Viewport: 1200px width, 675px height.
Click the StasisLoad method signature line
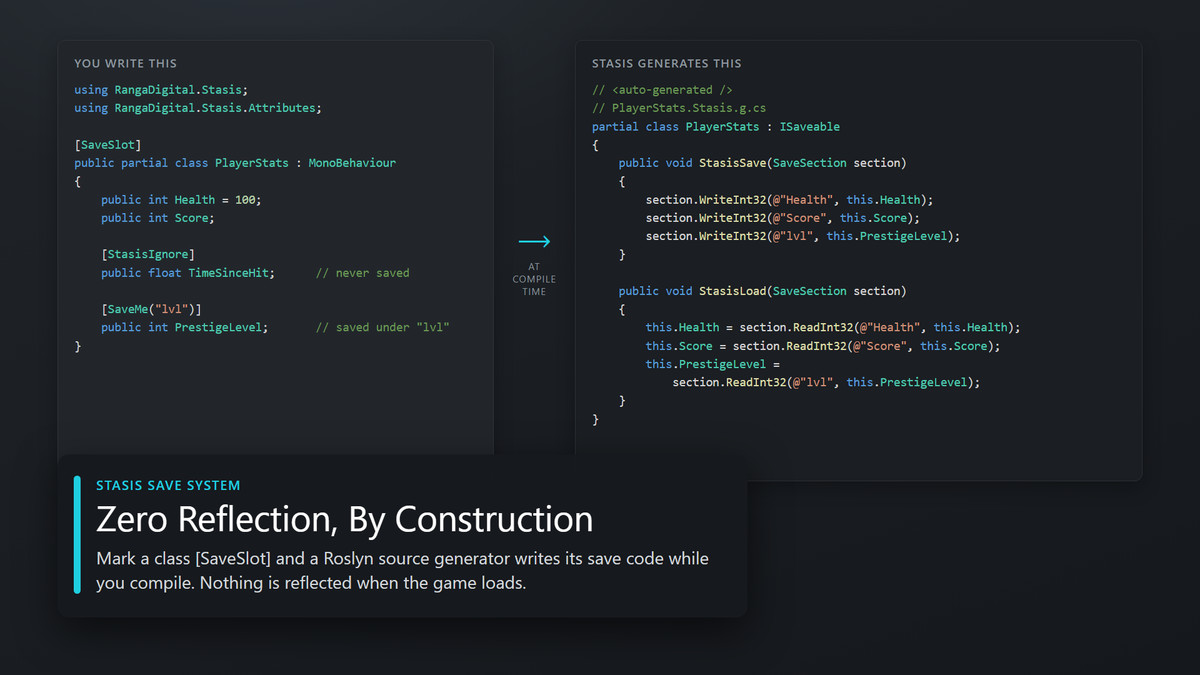pyautogui.click(x=762, y=291)
